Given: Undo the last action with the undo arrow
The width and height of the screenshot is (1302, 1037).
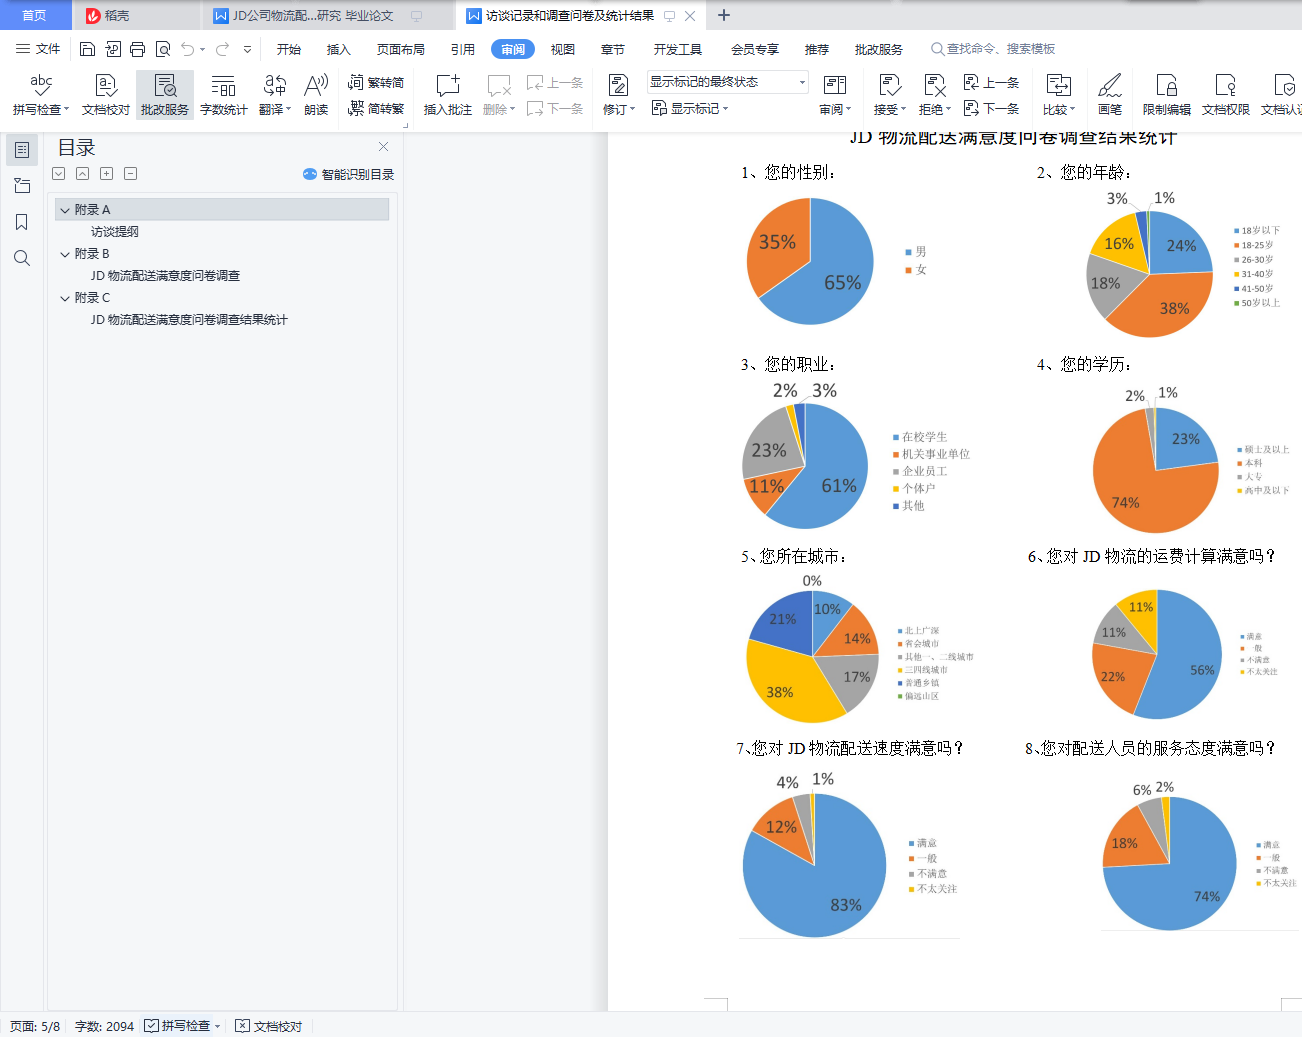Looking at the screenshot, I should [x=187, y=49].
